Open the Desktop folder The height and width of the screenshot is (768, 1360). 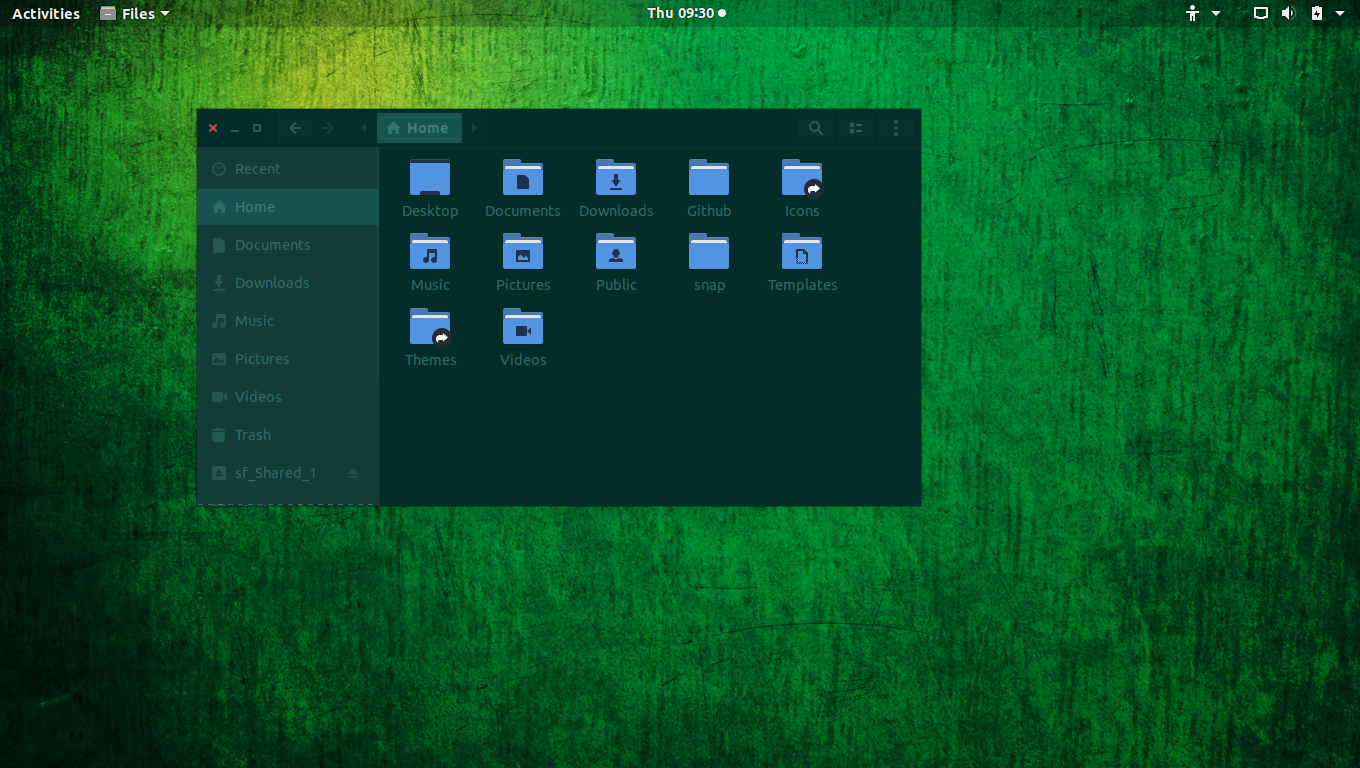click(x=430, y=178)
